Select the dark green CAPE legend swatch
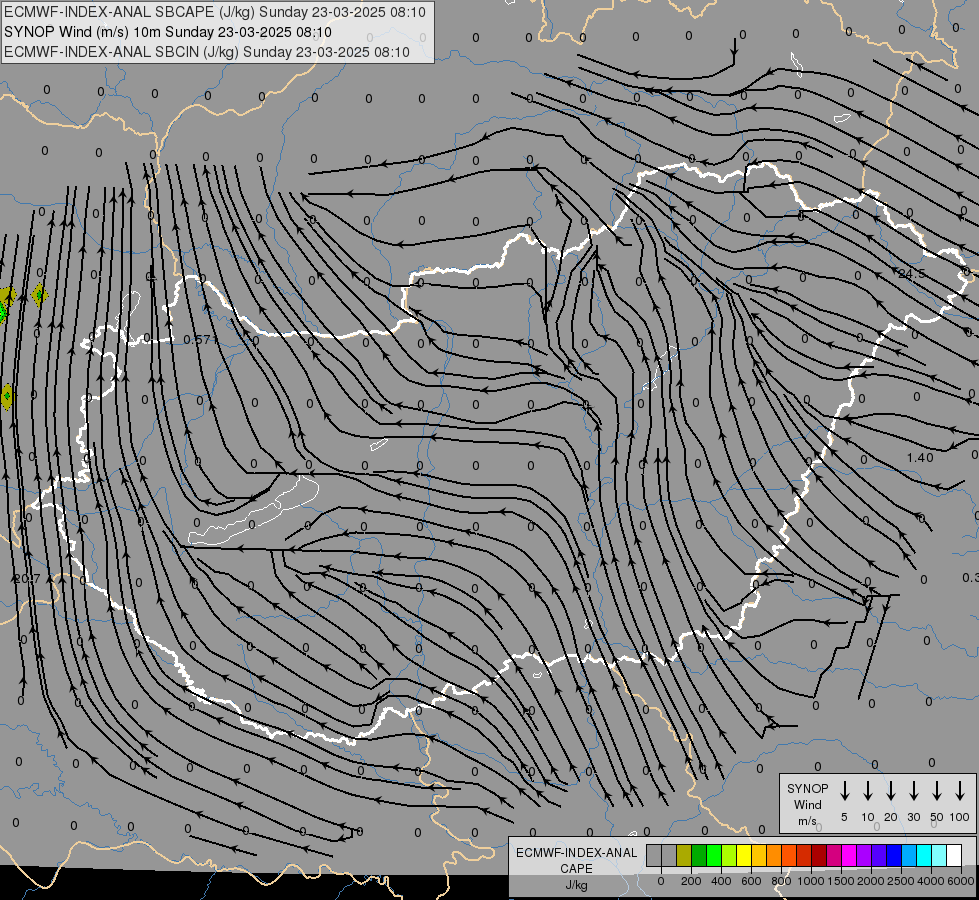 (x=699, y=855)
